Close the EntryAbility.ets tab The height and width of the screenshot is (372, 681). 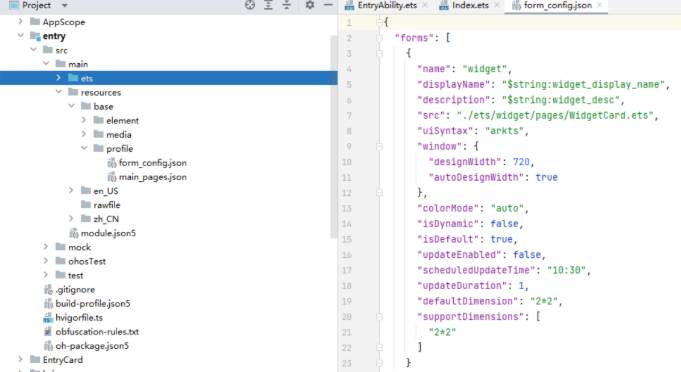click(x=425, y=5)
